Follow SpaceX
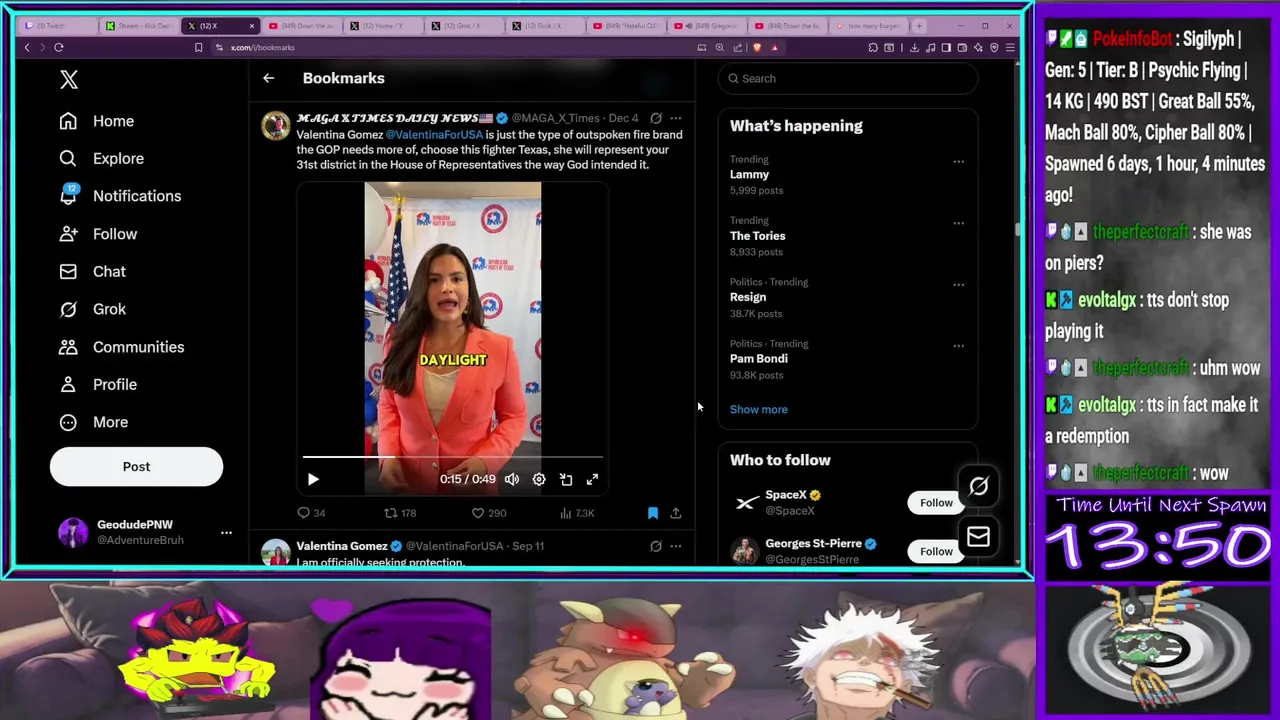This screenshot has width=1280, height=720. [x=936, y=503]
